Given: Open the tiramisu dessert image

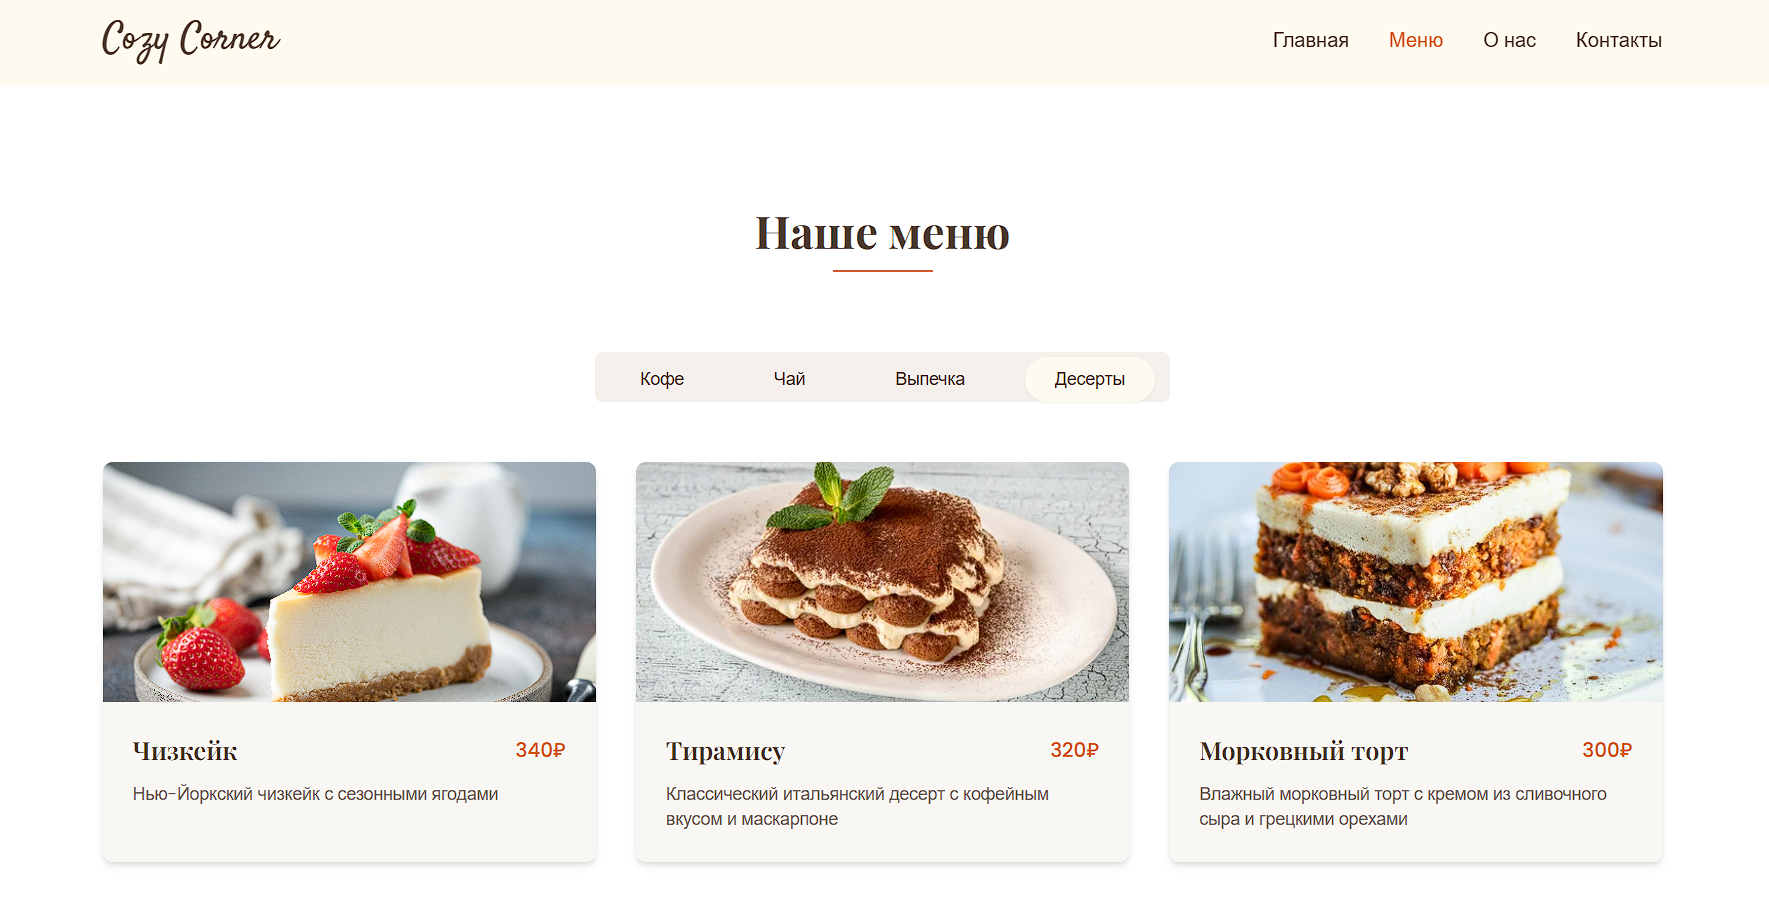Looking at the screenshot, I should point(882,582).
